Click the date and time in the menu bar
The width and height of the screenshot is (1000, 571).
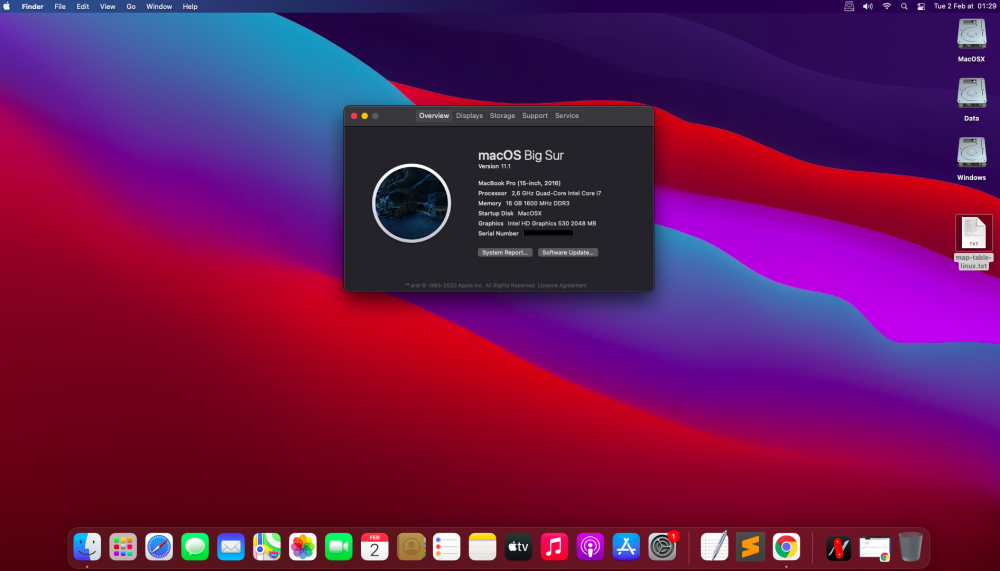click(x=965, y=6)
